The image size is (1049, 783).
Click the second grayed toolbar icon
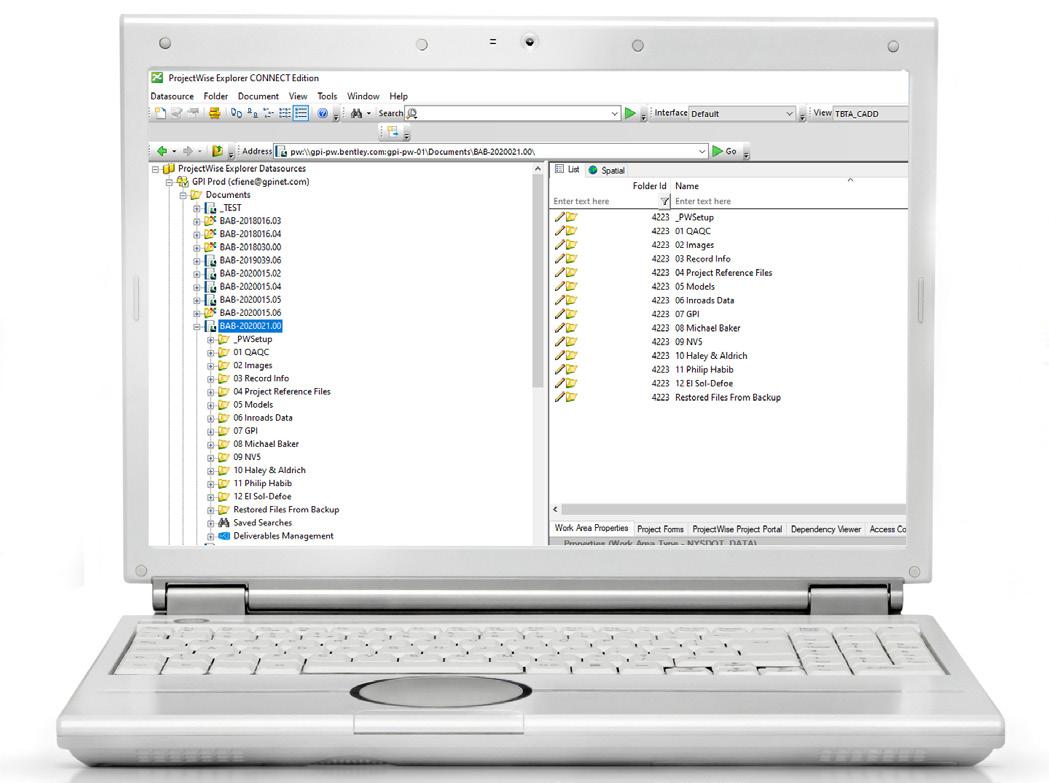click(177, 113)
